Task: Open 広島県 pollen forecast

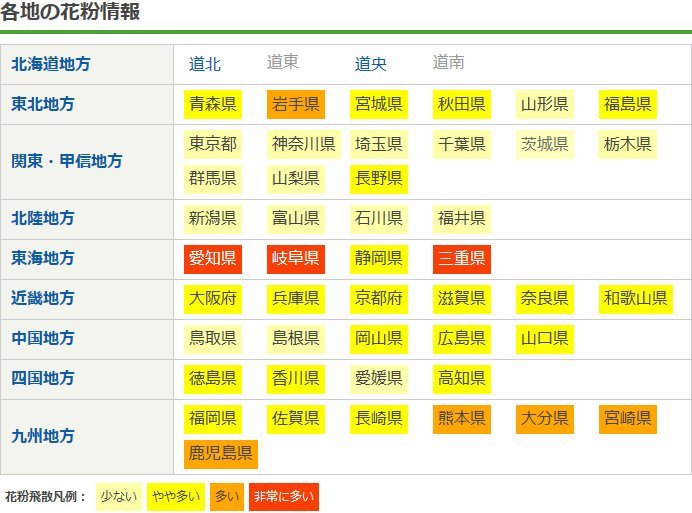Action: tap(462, 338)
